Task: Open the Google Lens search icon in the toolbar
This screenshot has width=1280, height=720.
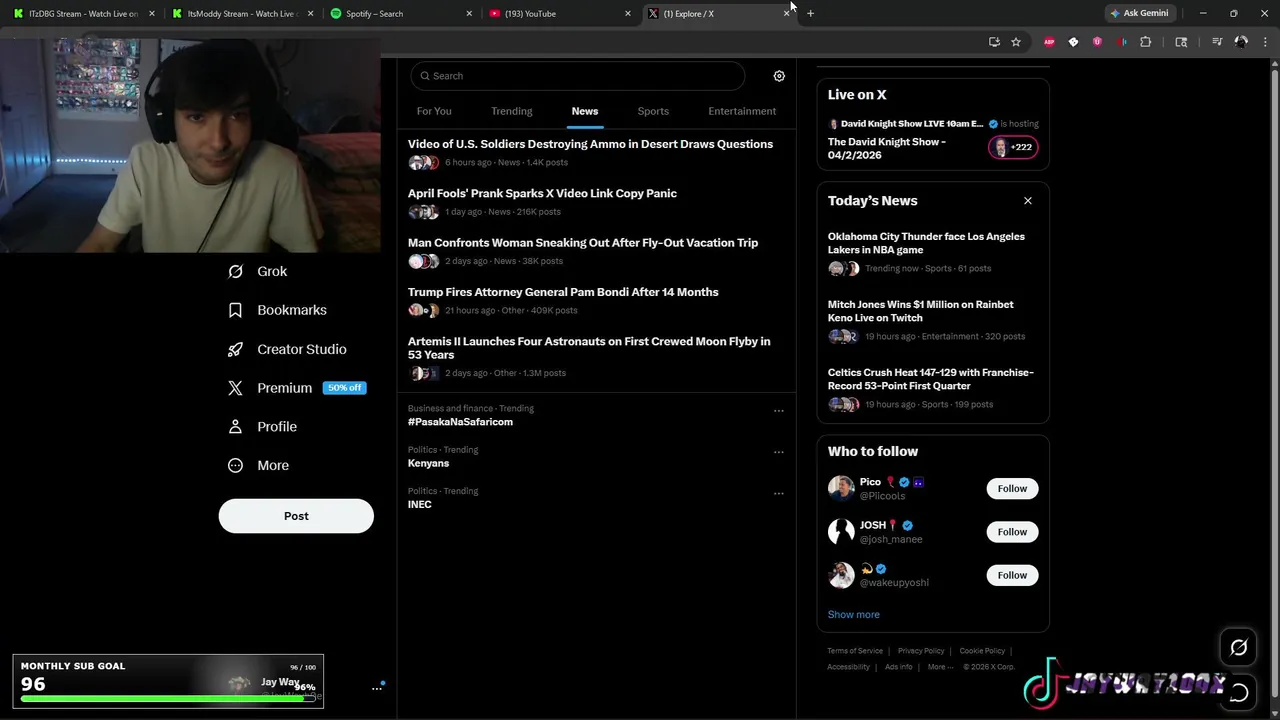Action: [1181, 42]
